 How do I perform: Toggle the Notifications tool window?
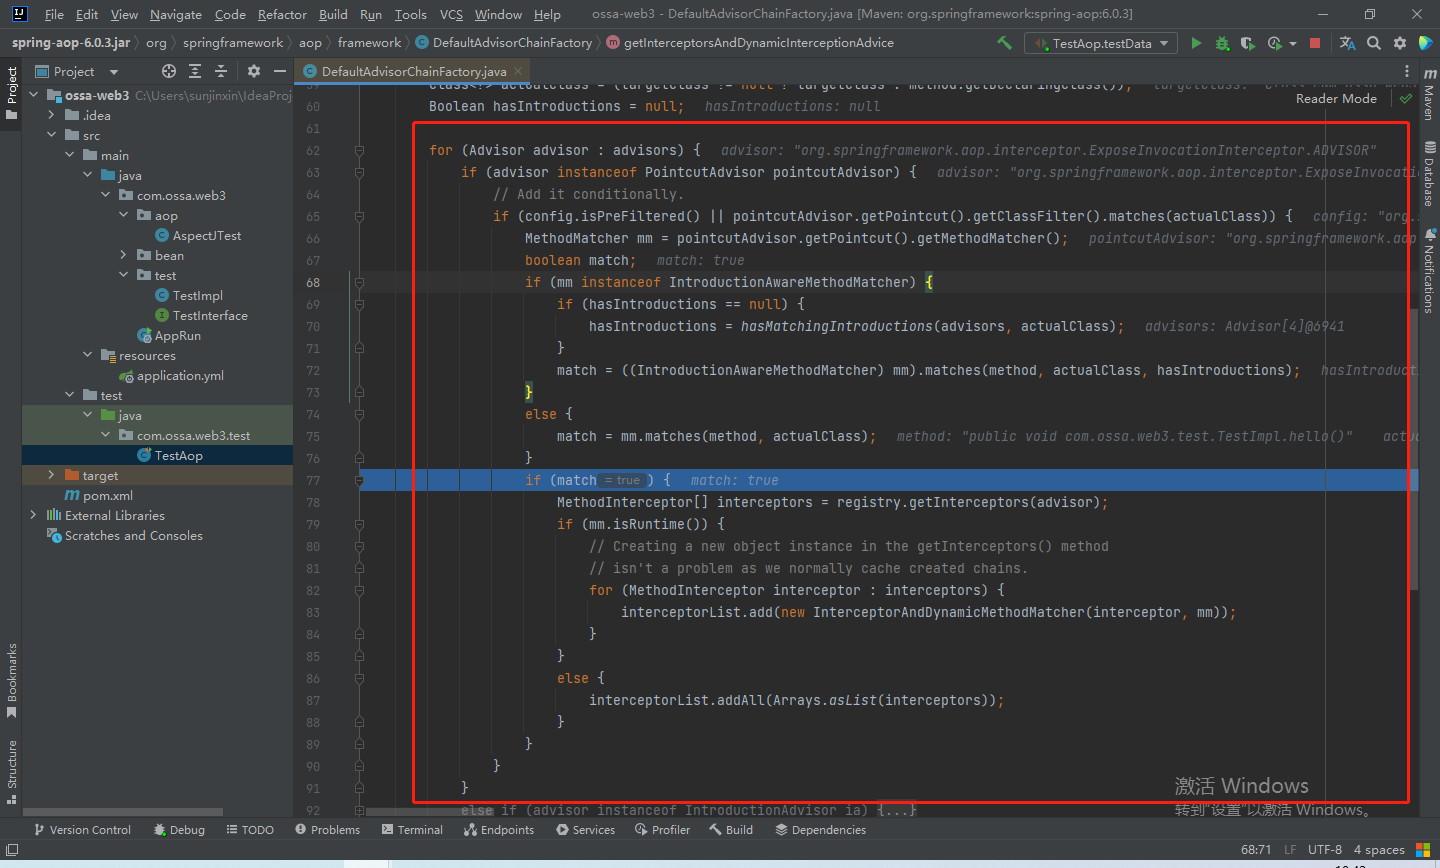[x=1429, y=271]
